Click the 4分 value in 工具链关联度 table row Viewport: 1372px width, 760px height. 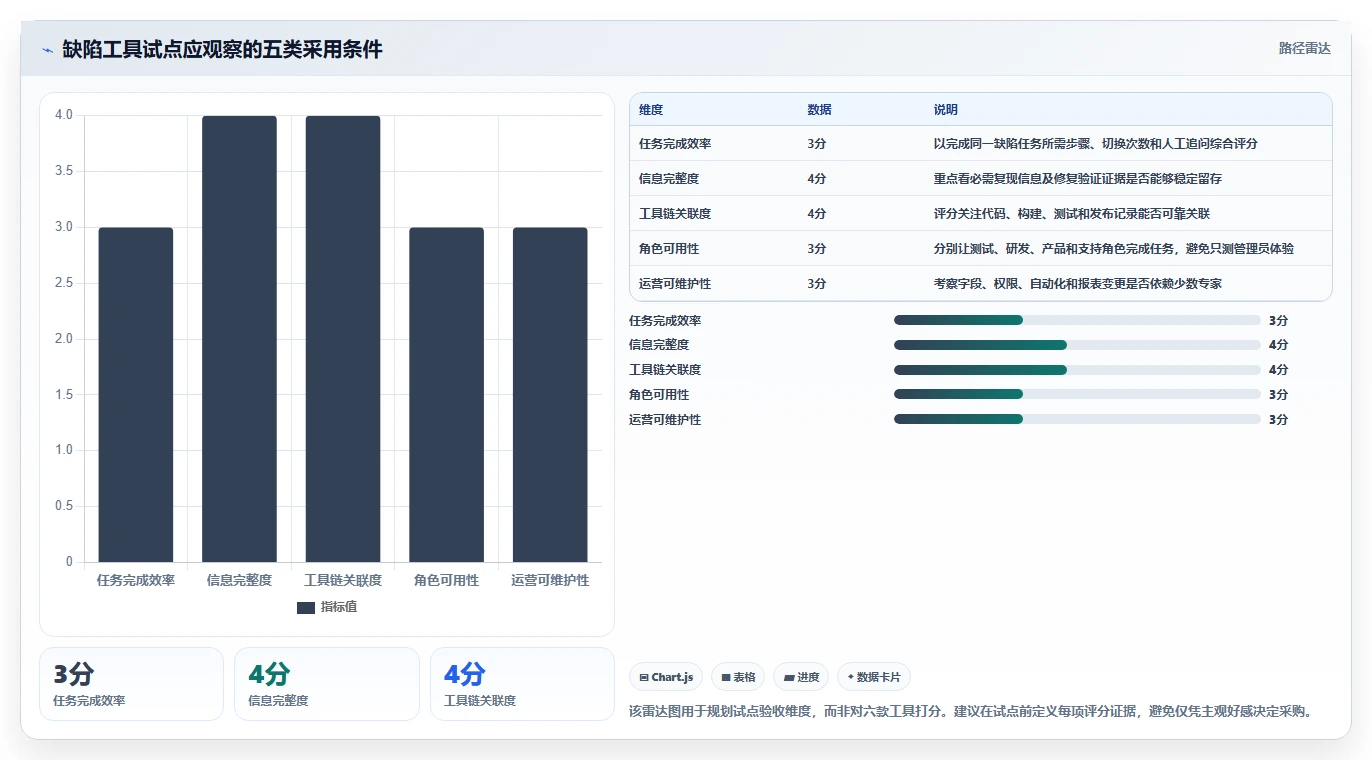[817, 214]
